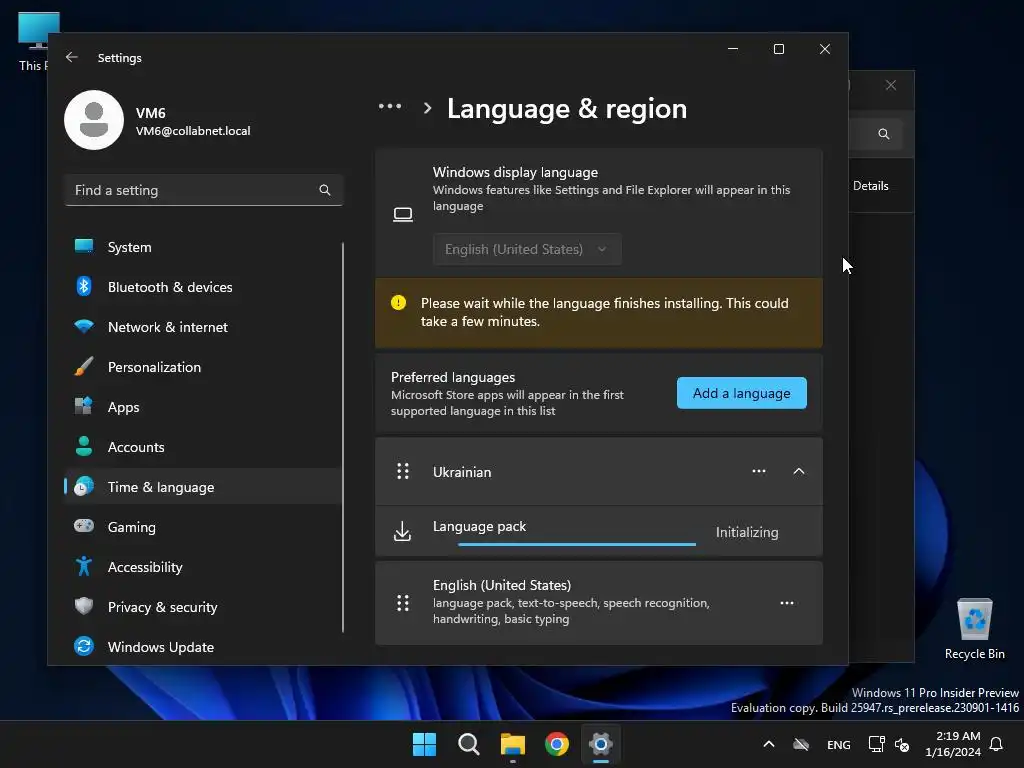Click the sidebar scrollbar

[343, 438]
